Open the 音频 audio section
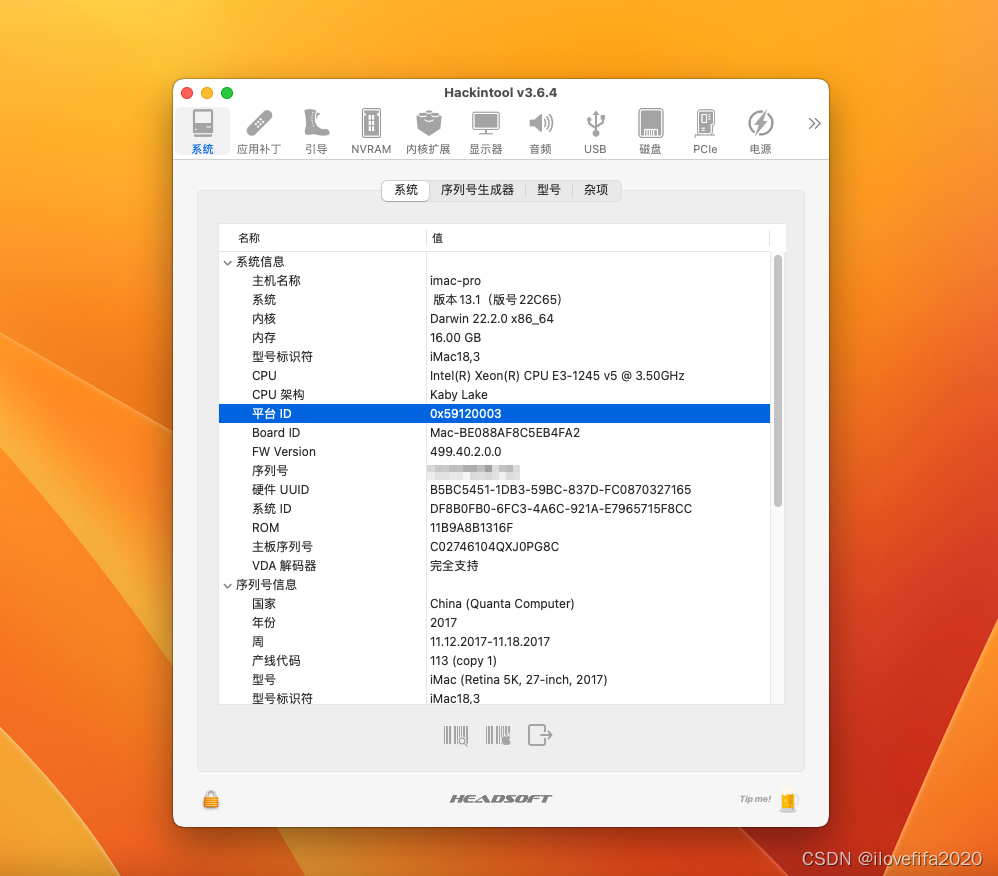The width and height of the screenshot is (998, 876). [540, 132]
